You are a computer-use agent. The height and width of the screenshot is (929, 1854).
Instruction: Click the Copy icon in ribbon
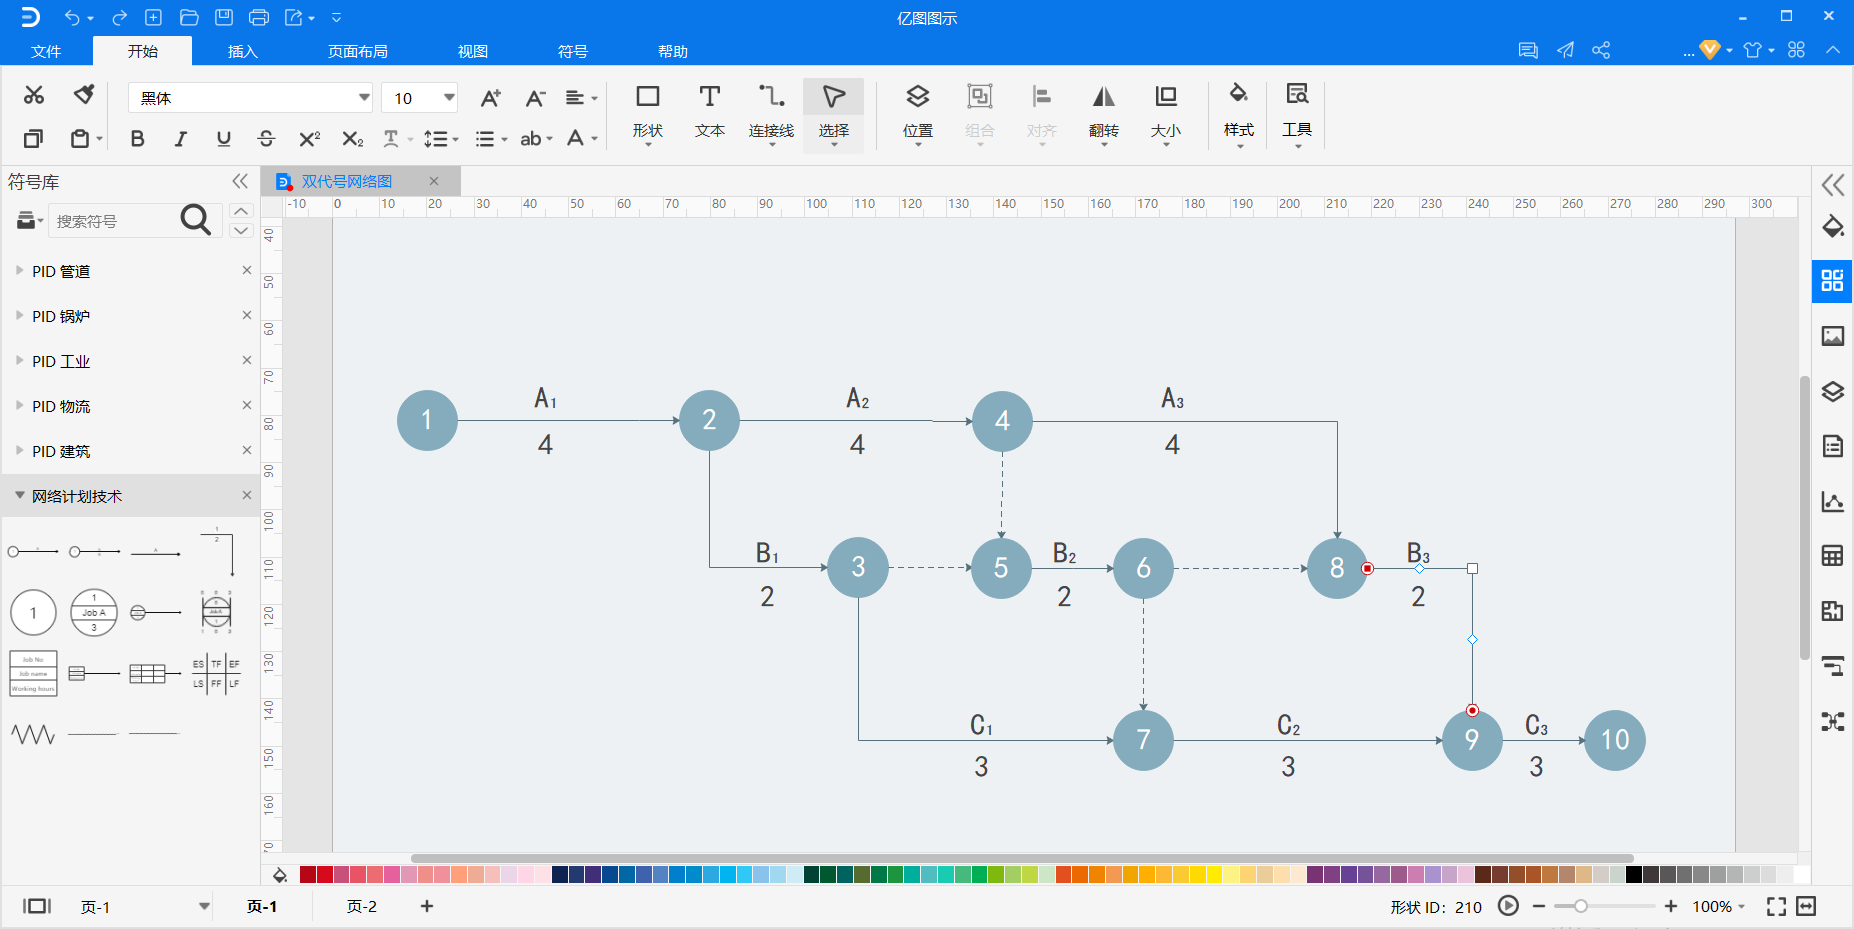point(34,138)
